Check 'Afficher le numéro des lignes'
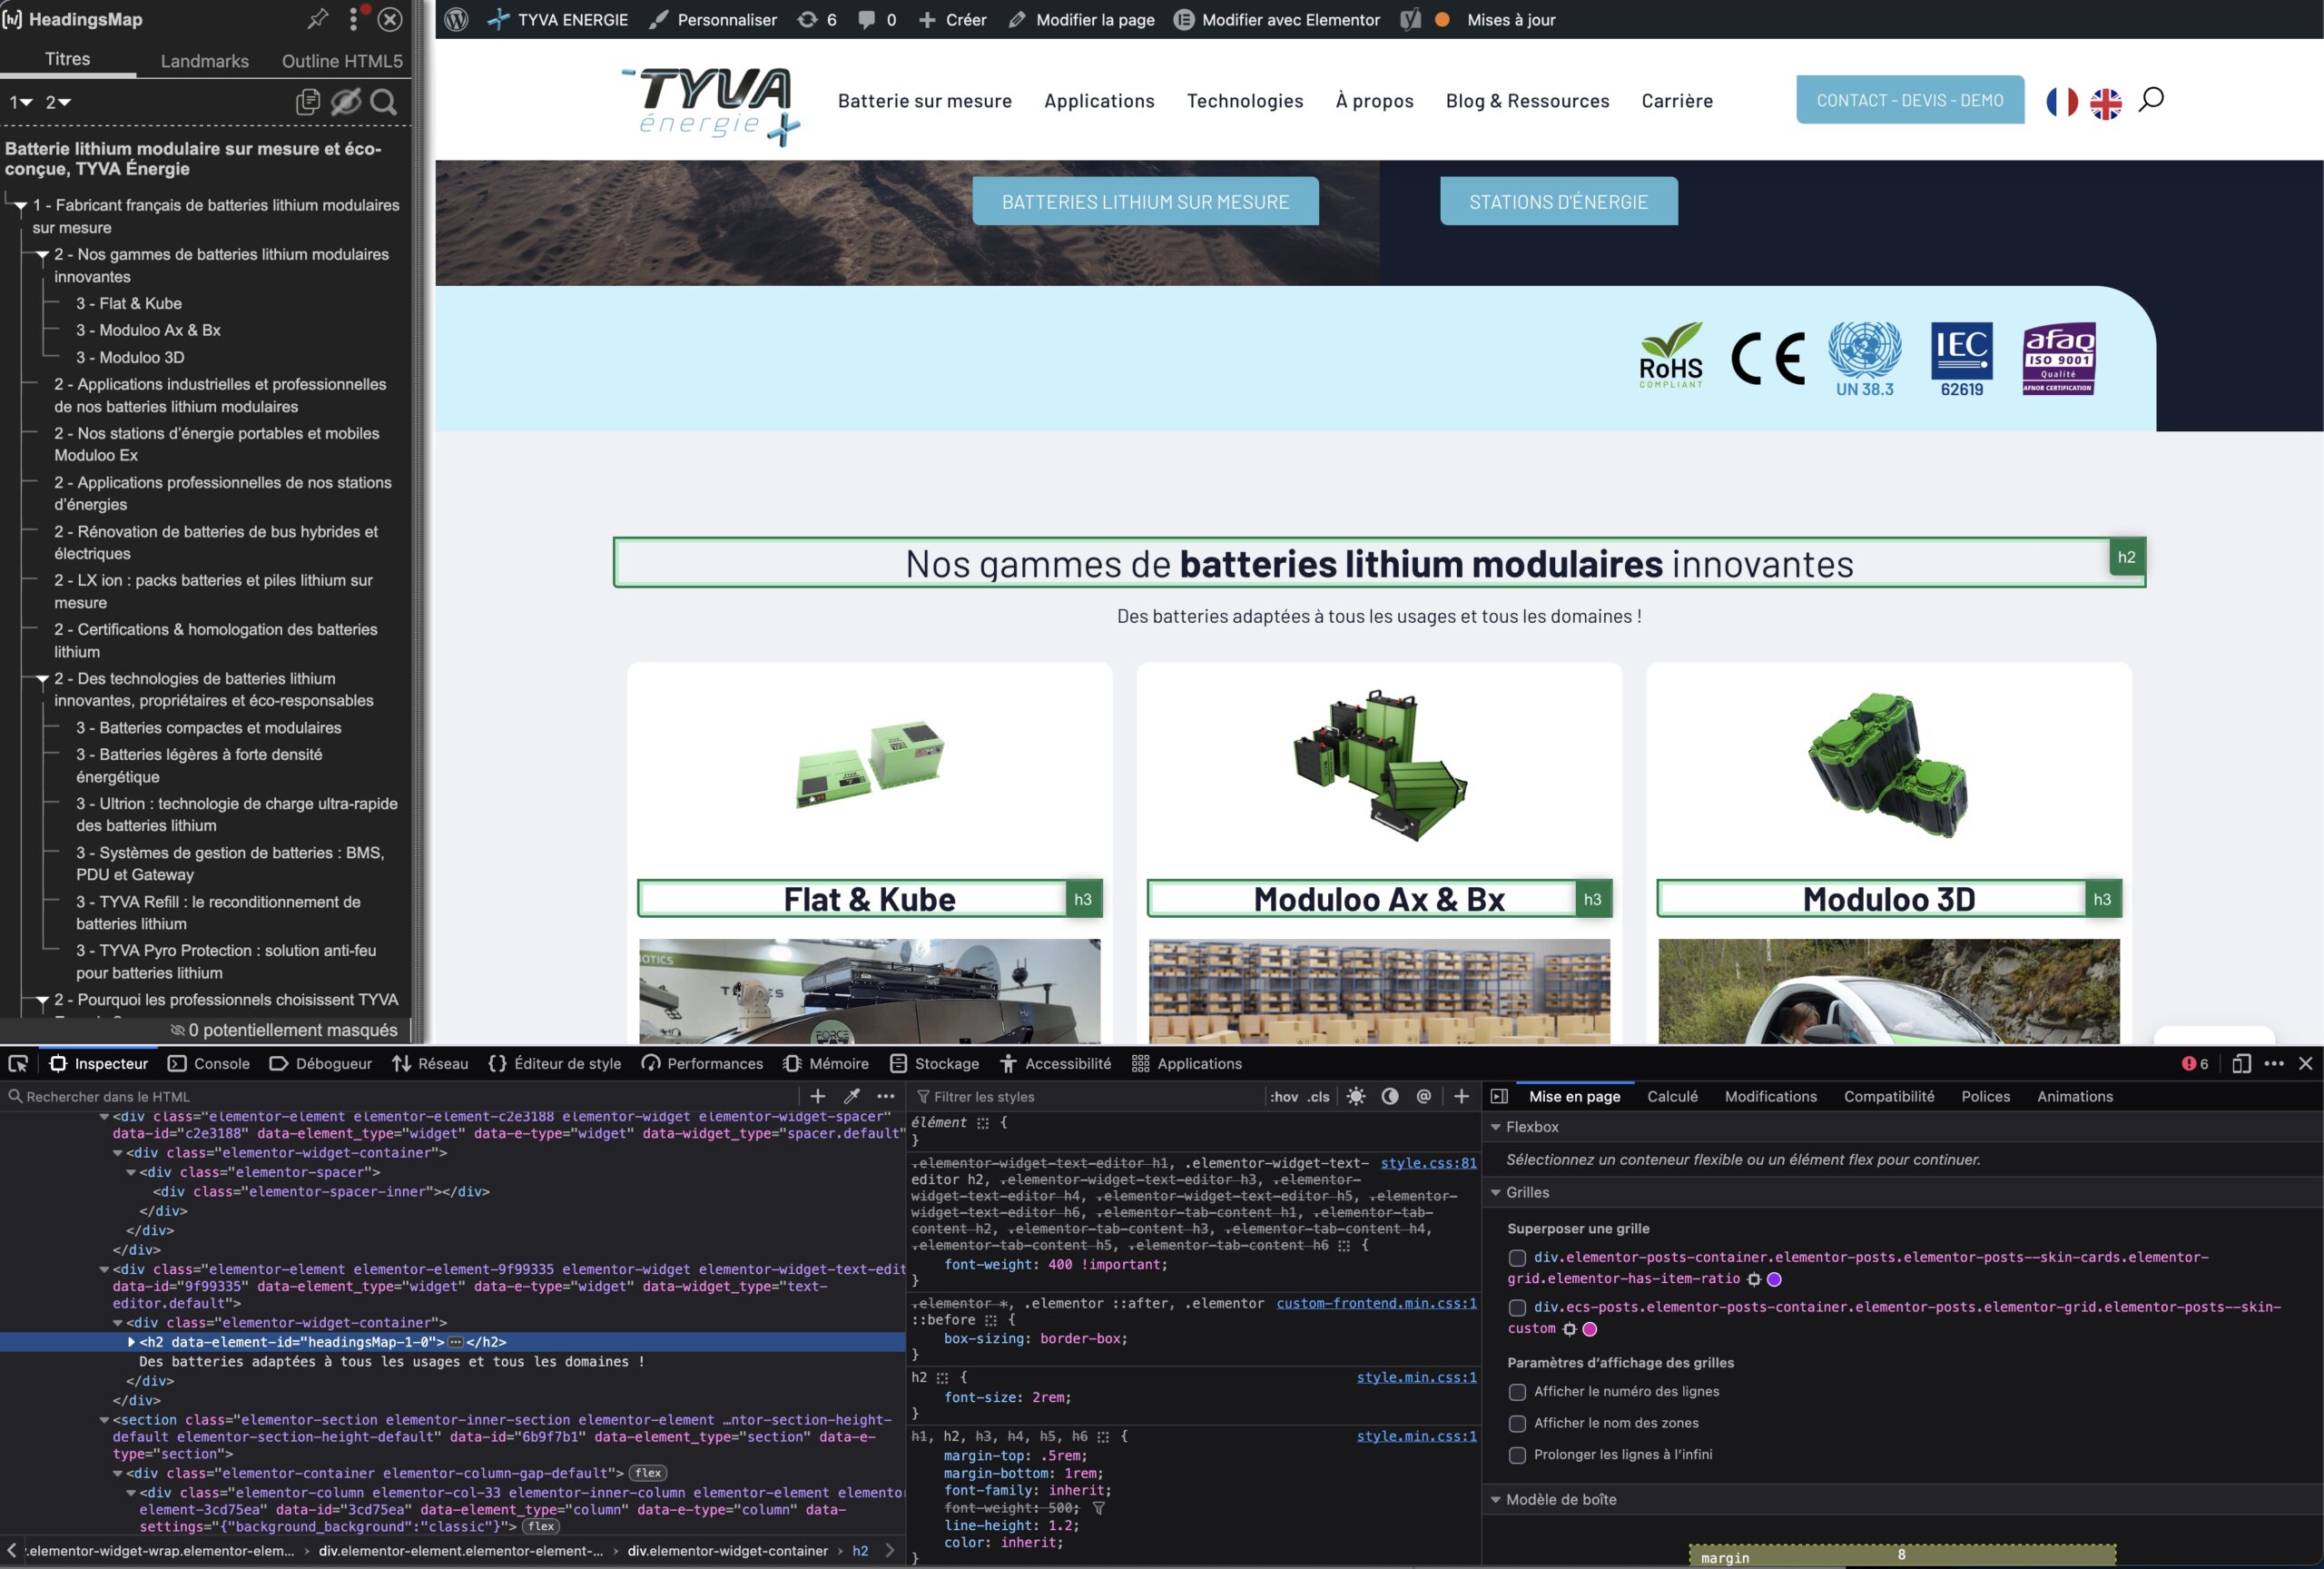Image resolution: width=2324 pixels, height=1569 pixels. pos(1517,1392)
